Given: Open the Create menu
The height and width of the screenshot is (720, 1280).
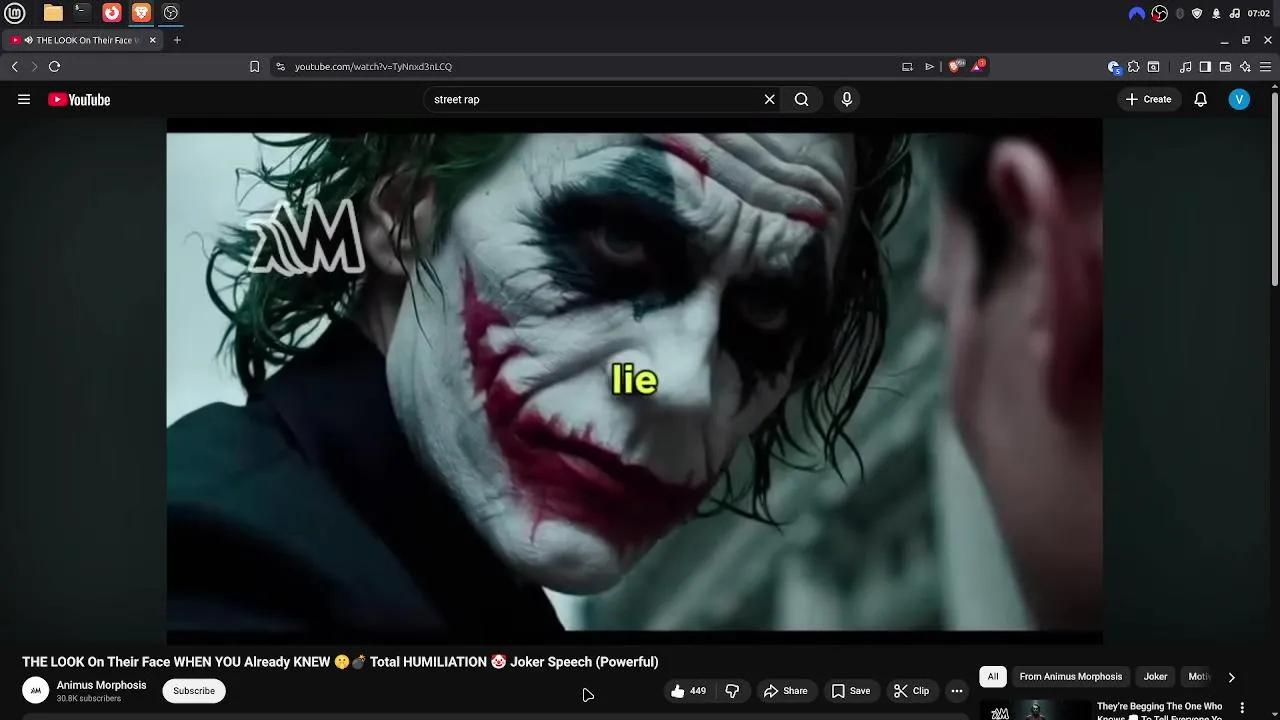Looking at the screenshot, I should tap(1148, 99).
